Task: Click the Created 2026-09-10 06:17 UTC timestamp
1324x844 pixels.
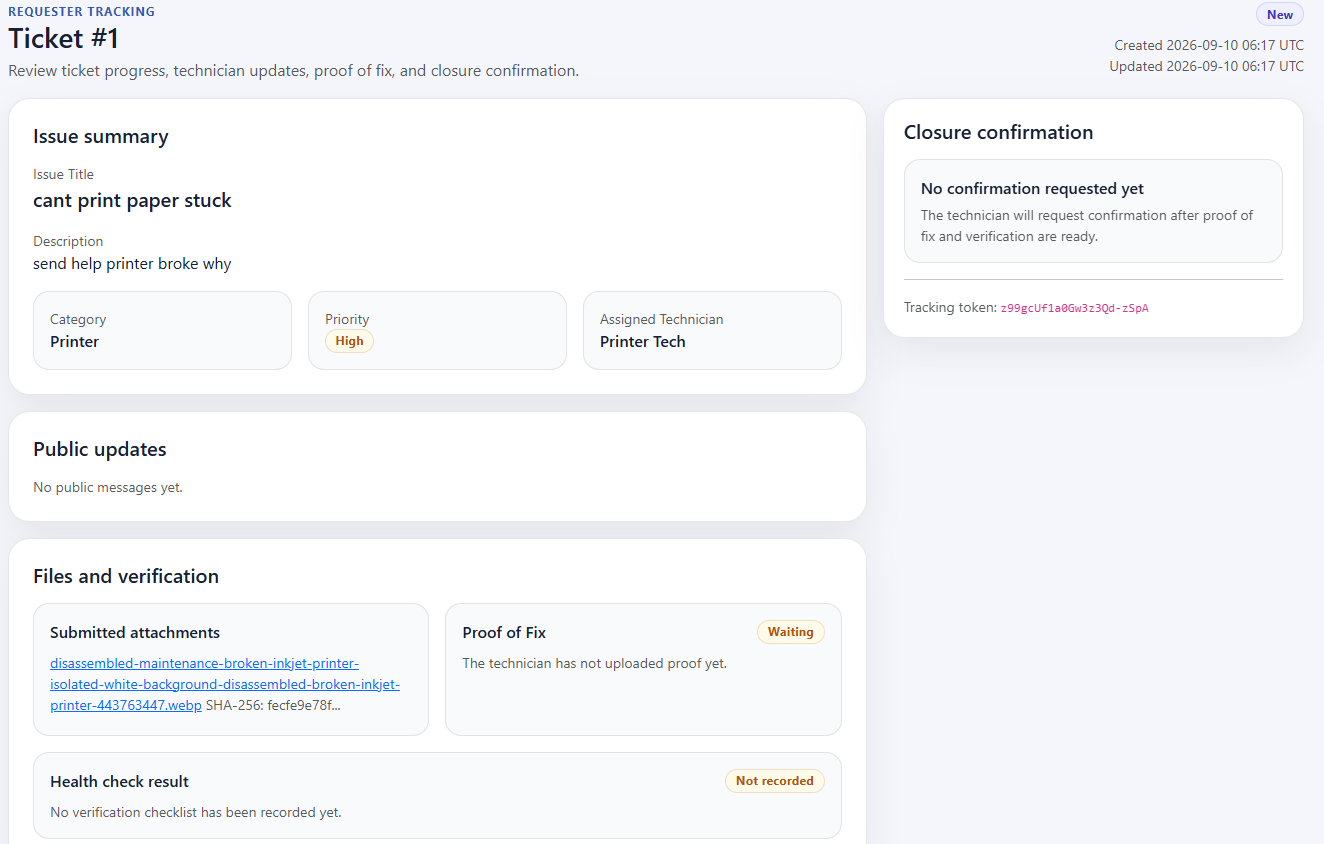Action: pyautogui.click(x=1209, y=45)
